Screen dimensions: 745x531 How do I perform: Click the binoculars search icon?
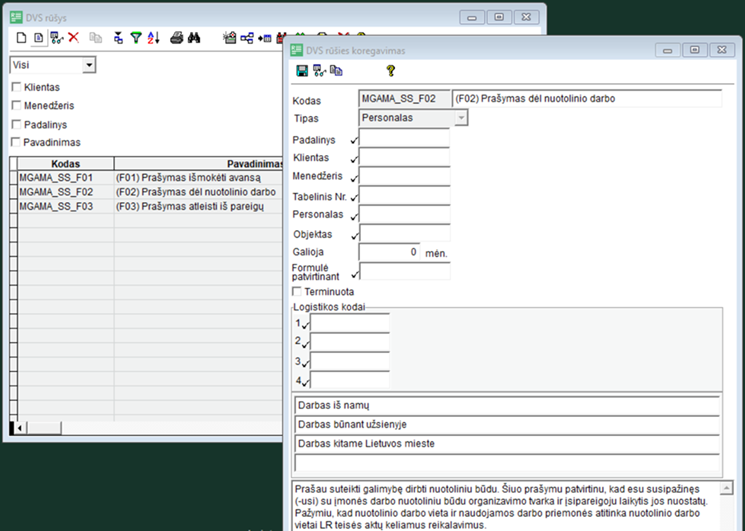(x=195, y=37)
